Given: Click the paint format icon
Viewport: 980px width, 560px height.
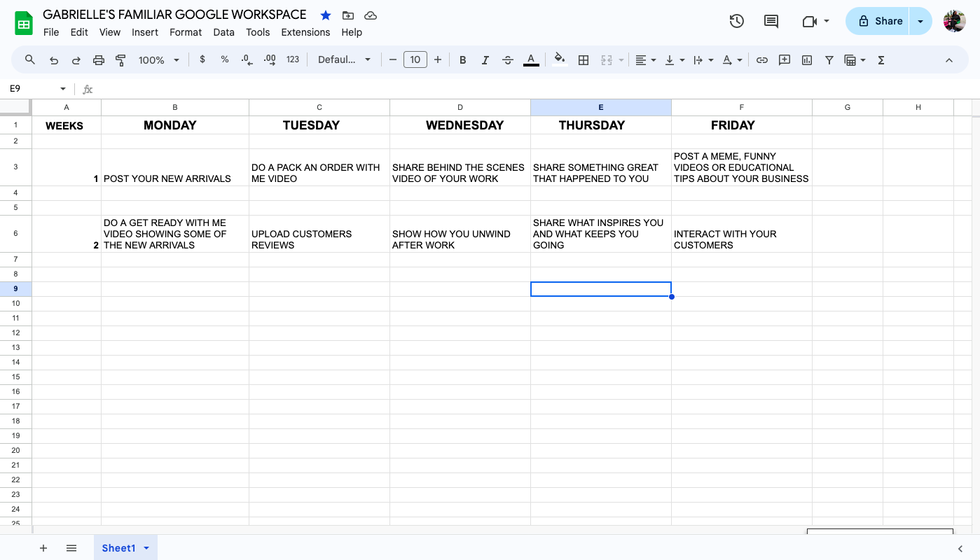Looking at the screenshot, I should (x=121, y=60).
